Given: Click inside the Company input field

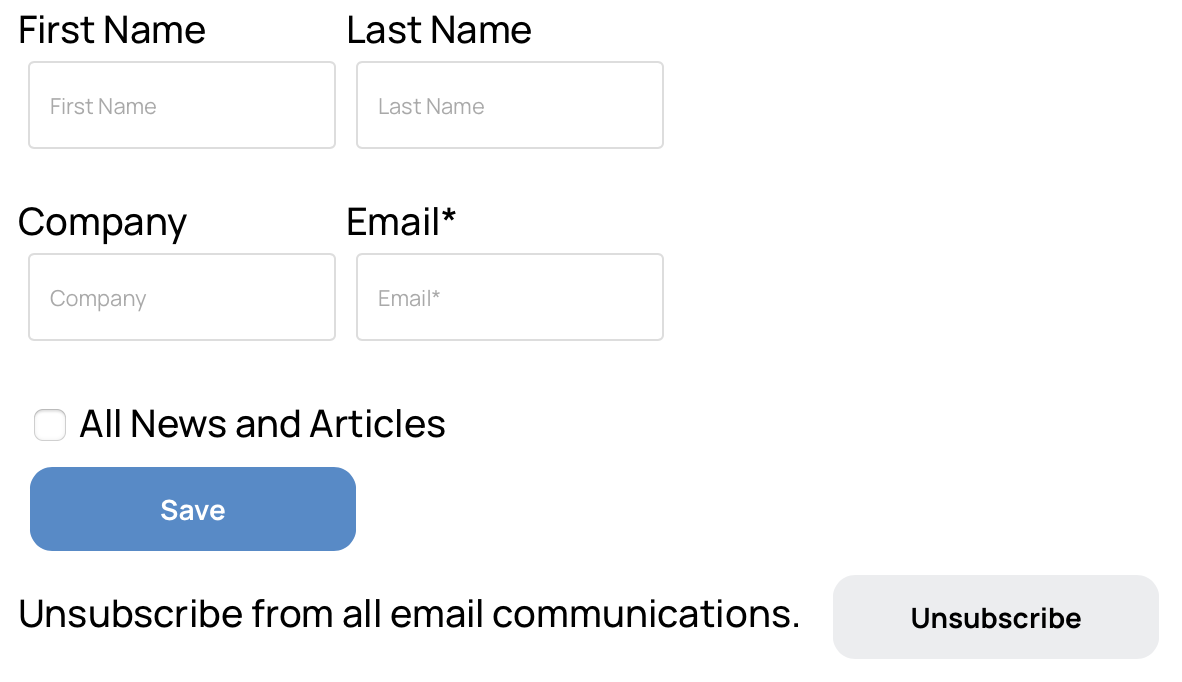Looking at the screenshot, I should pyautogui.click(x=181, y=297).
